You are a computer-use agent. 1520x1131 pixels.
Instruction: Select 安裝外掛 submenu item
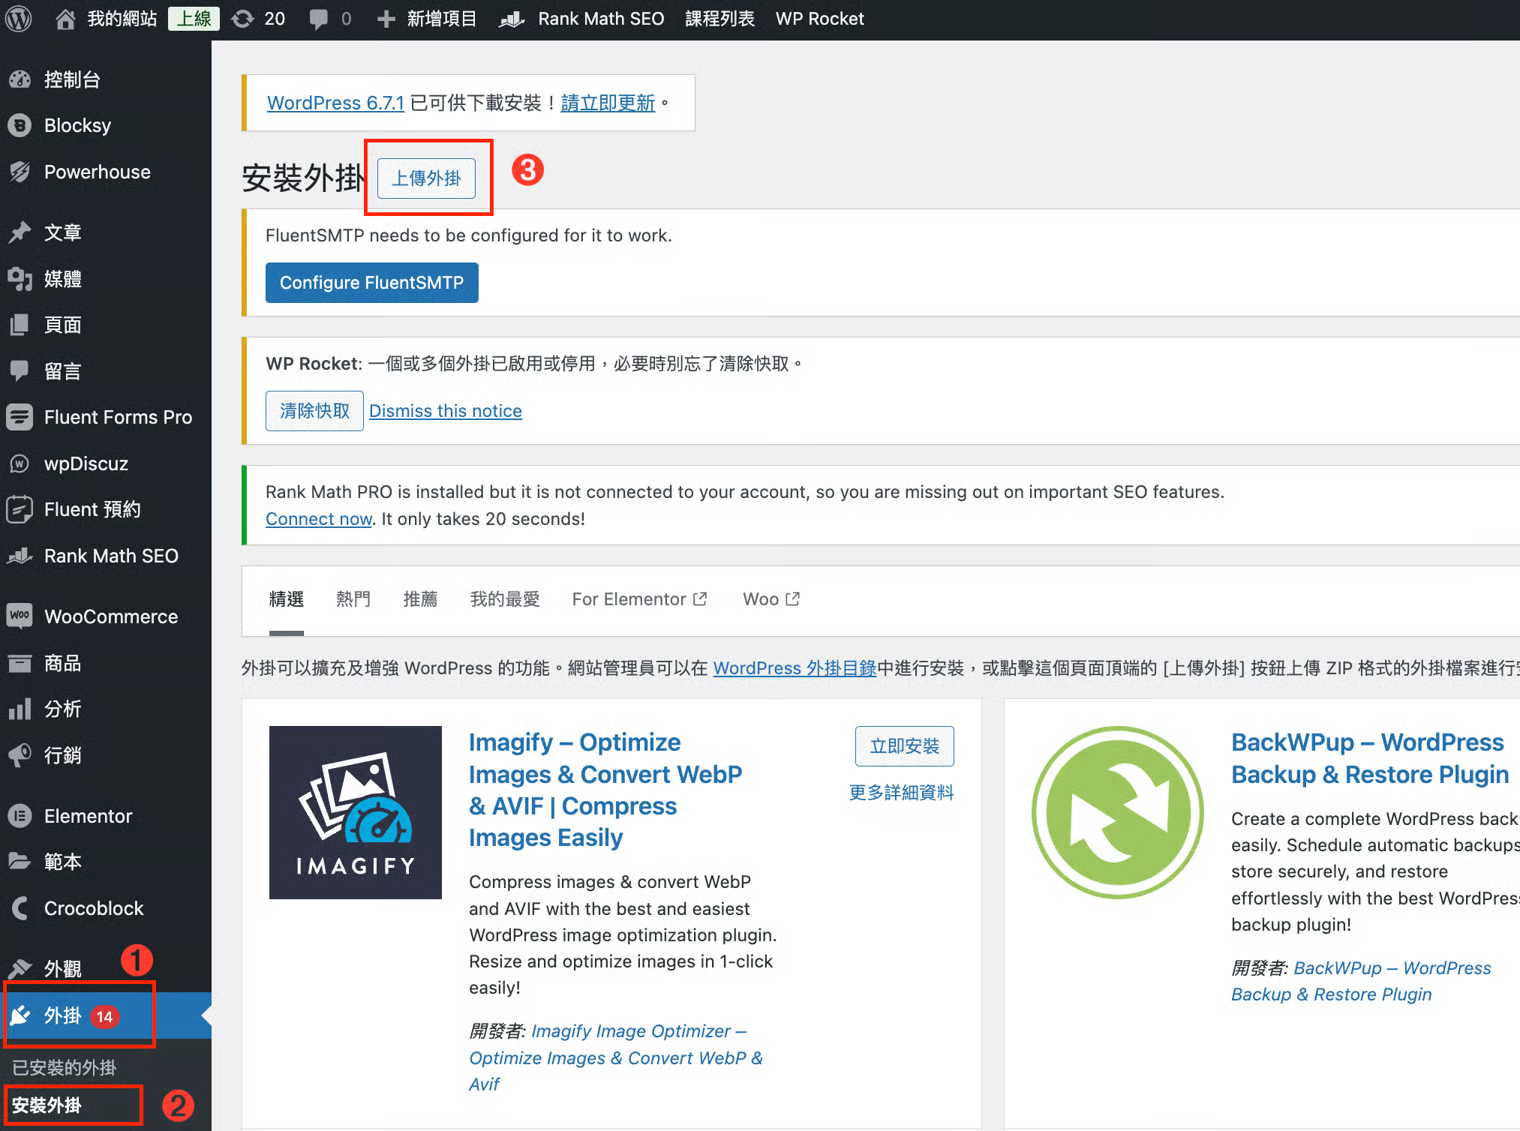(46, 1106)
